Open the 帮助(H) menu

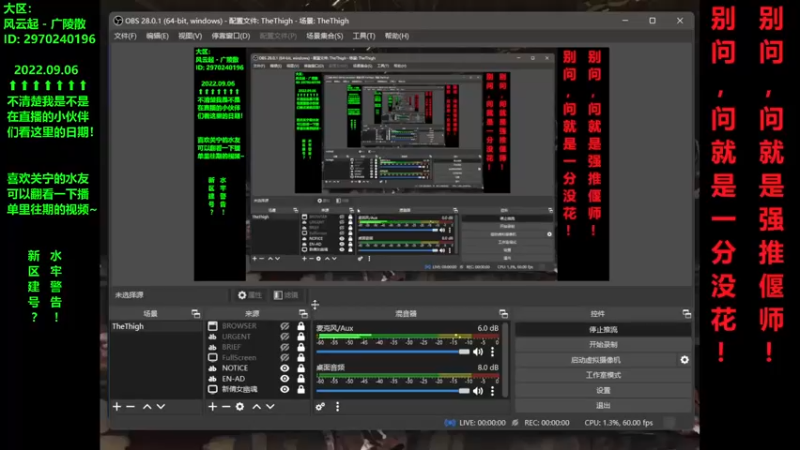pos(397,36)
